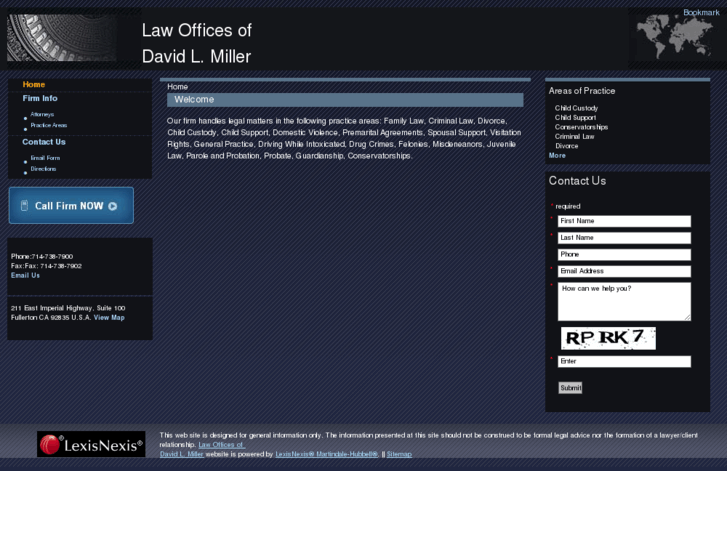Viewport: 727px width, 545px height.
Task: Click the captcha image RP RK 7
Action: click(x=608, y=338)
